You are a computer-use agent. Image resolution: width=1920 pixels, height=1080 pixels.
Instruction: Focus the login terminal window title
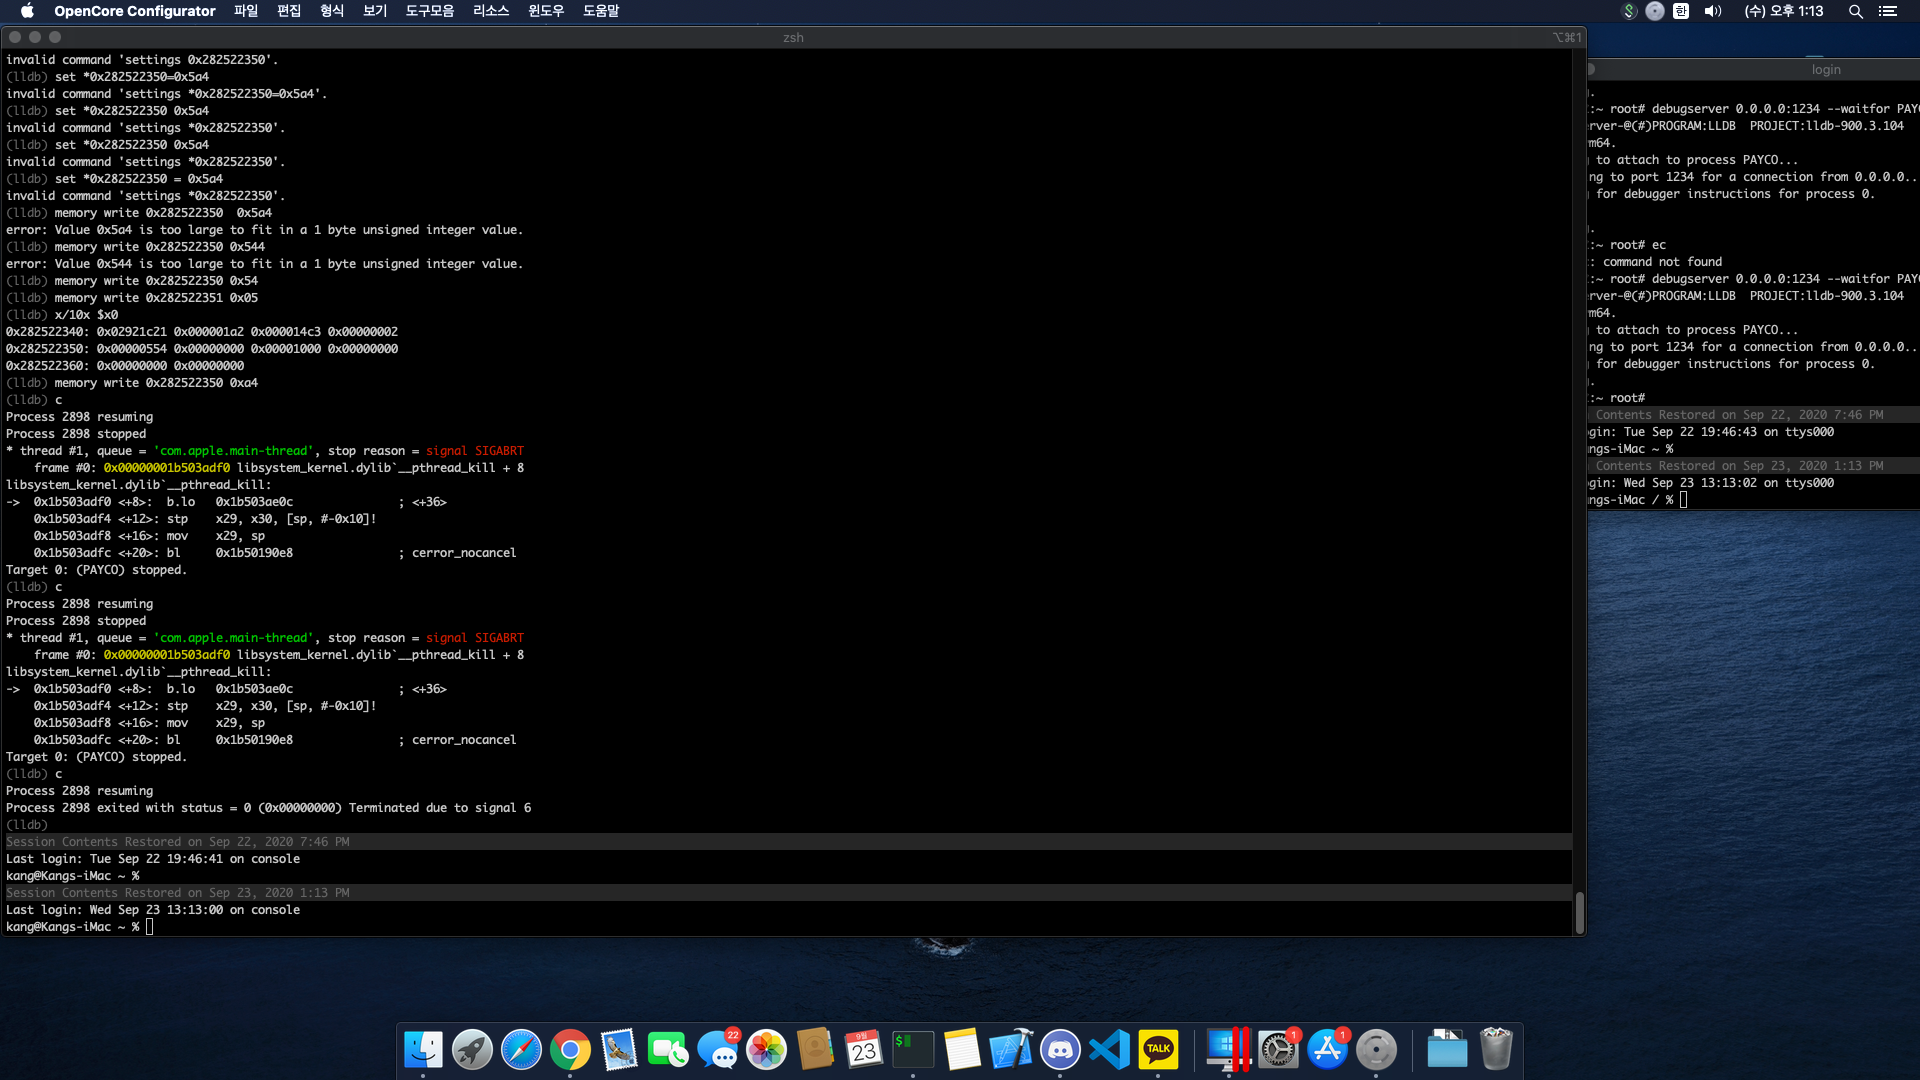[x=1825, y=70]
